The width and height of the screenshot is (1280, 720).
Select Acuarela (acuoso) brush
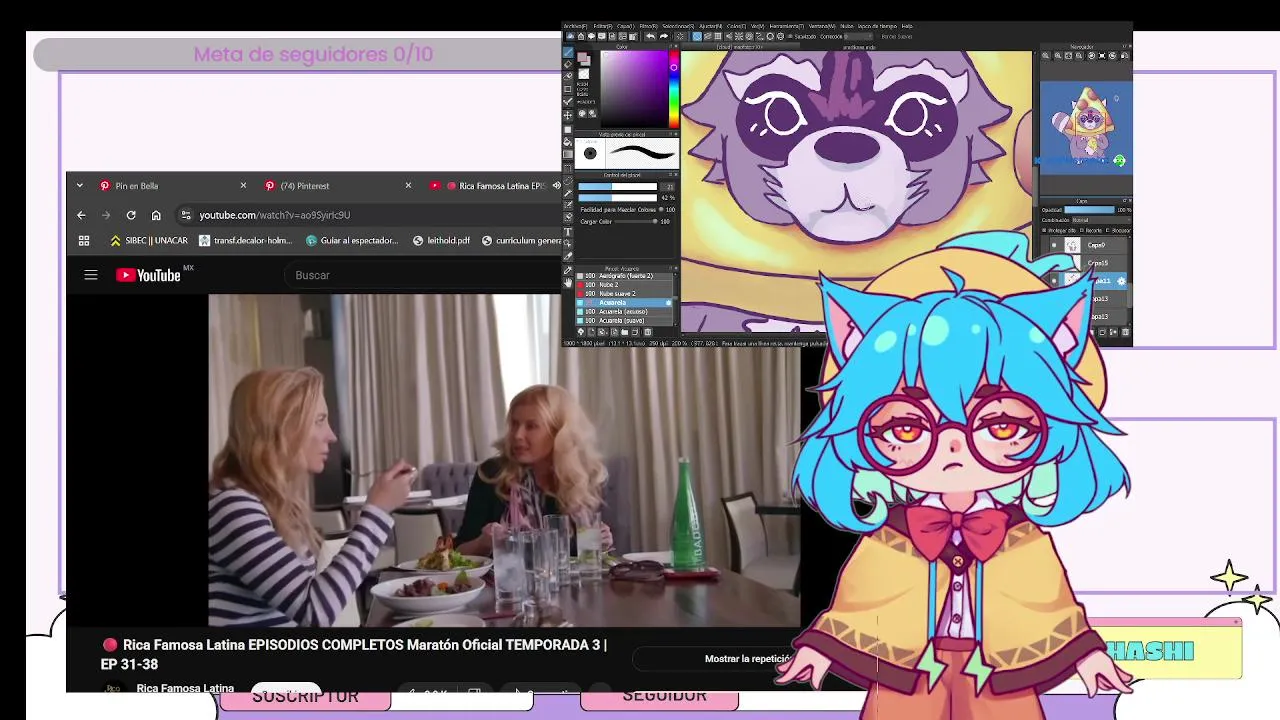point(623,312)
